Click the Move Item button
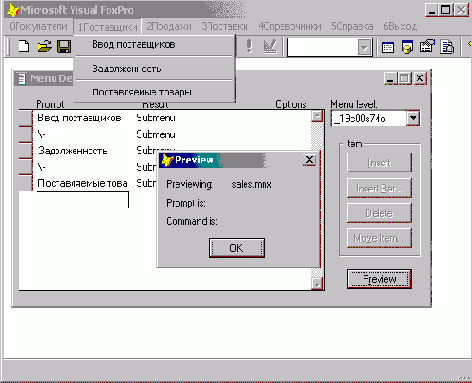 tap(379, 238)
